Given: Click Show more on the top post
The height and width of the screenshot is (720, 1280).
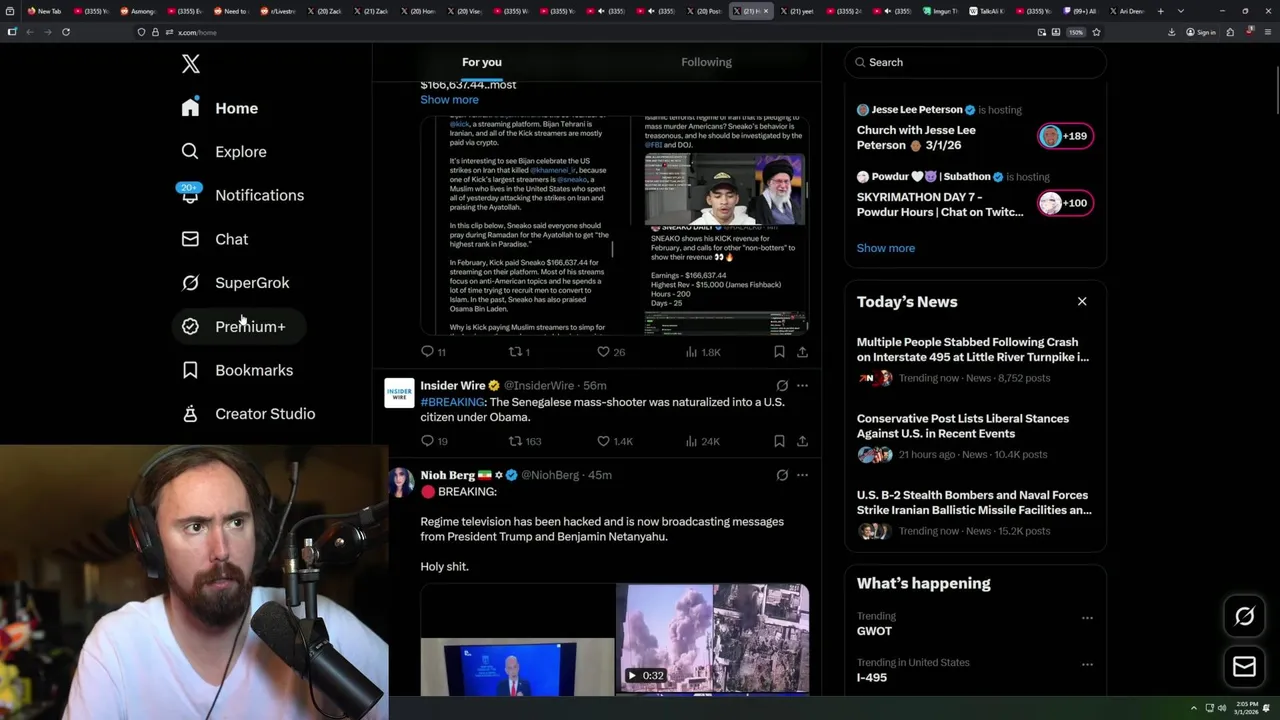Looking at the screenshot, I should tap(449, 100).
